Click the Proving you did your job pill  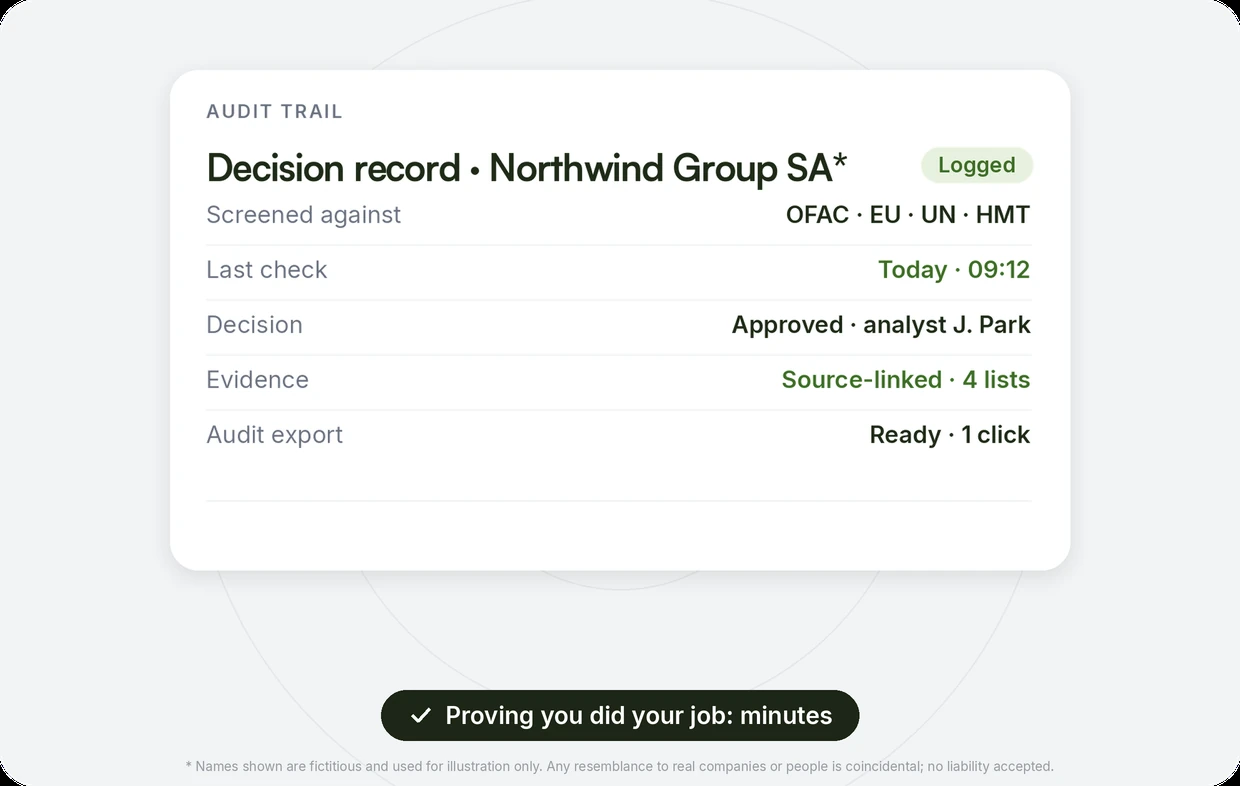point(620,716)
